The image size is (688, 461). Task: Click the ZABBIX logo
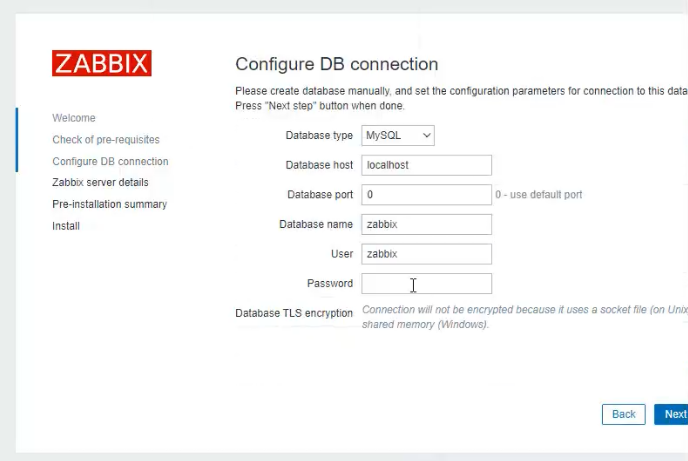coord(102,64)
